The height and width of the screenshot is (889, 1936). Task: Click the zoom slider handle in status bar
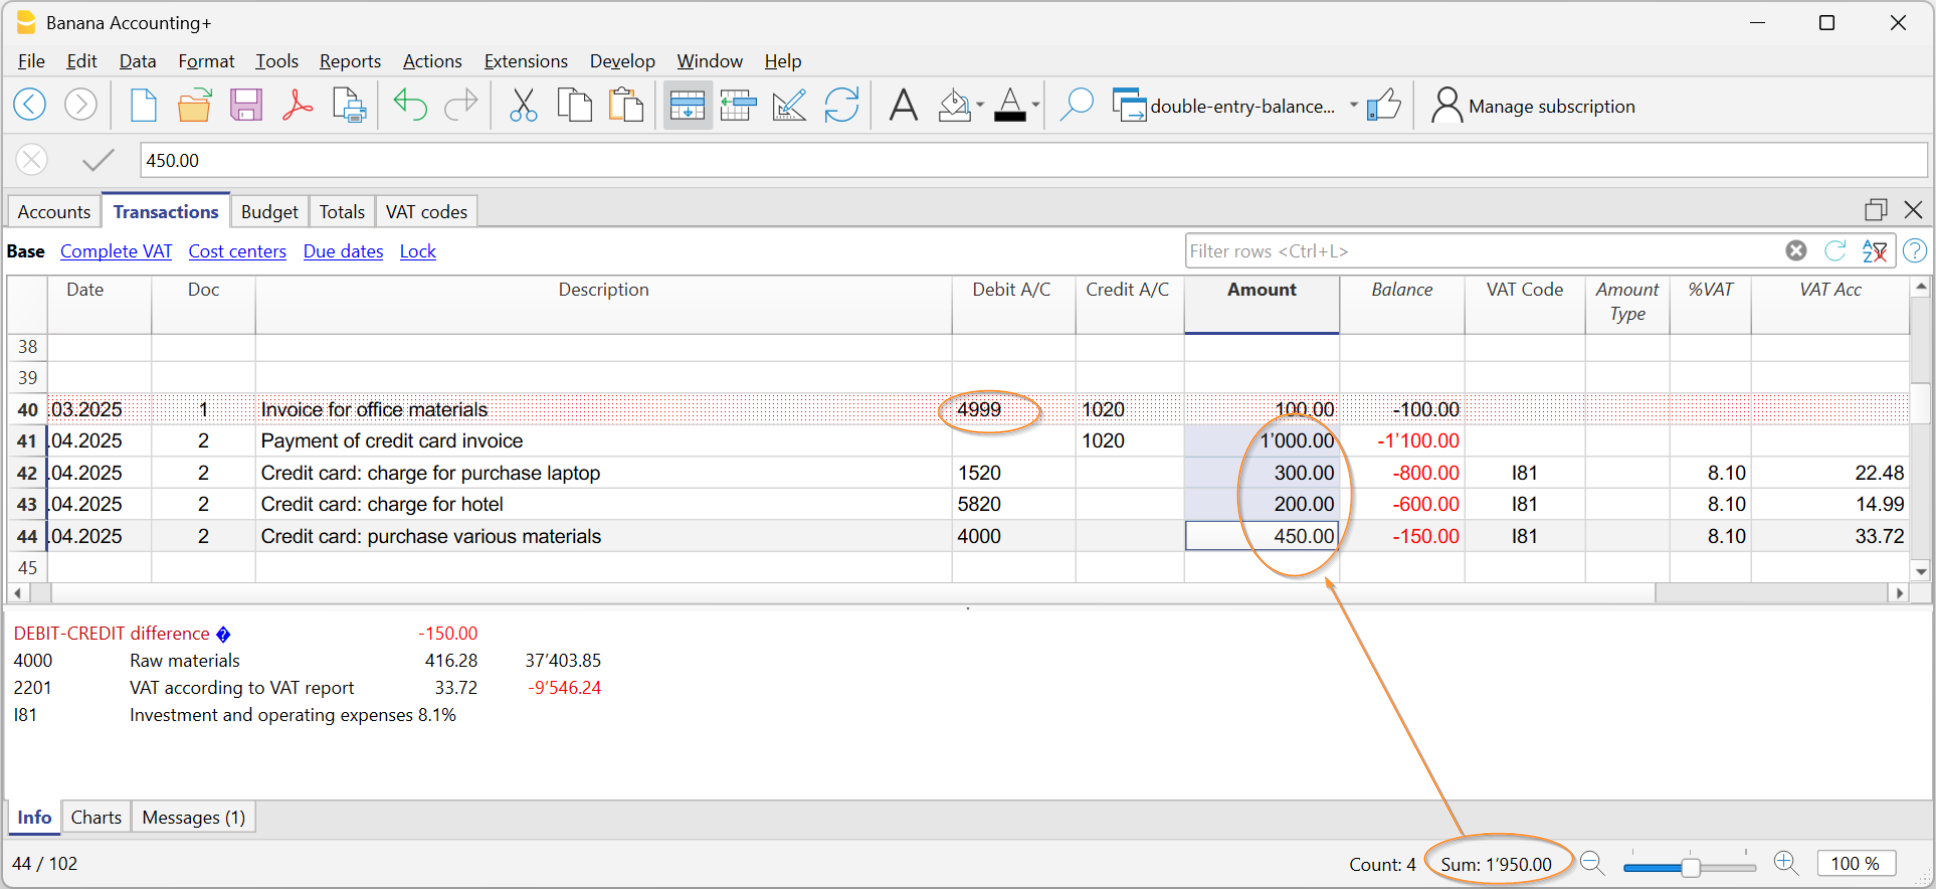pyautogui.click(x=1690, y=866)
